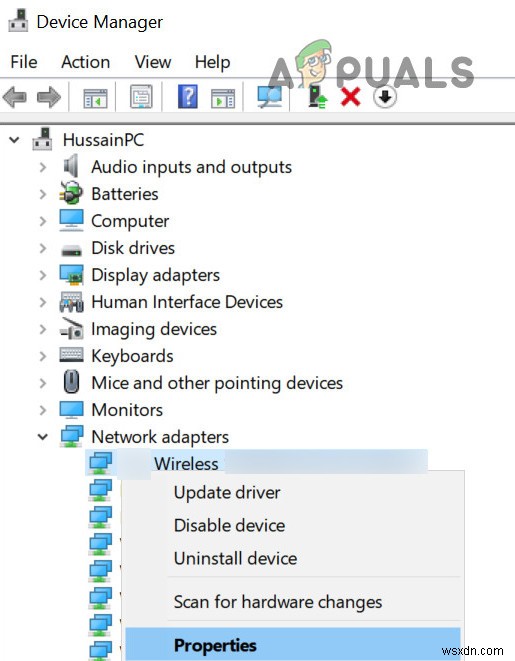Expand the Monitors category
Viewport: 515px width, 661px height.
coord(43,410)
